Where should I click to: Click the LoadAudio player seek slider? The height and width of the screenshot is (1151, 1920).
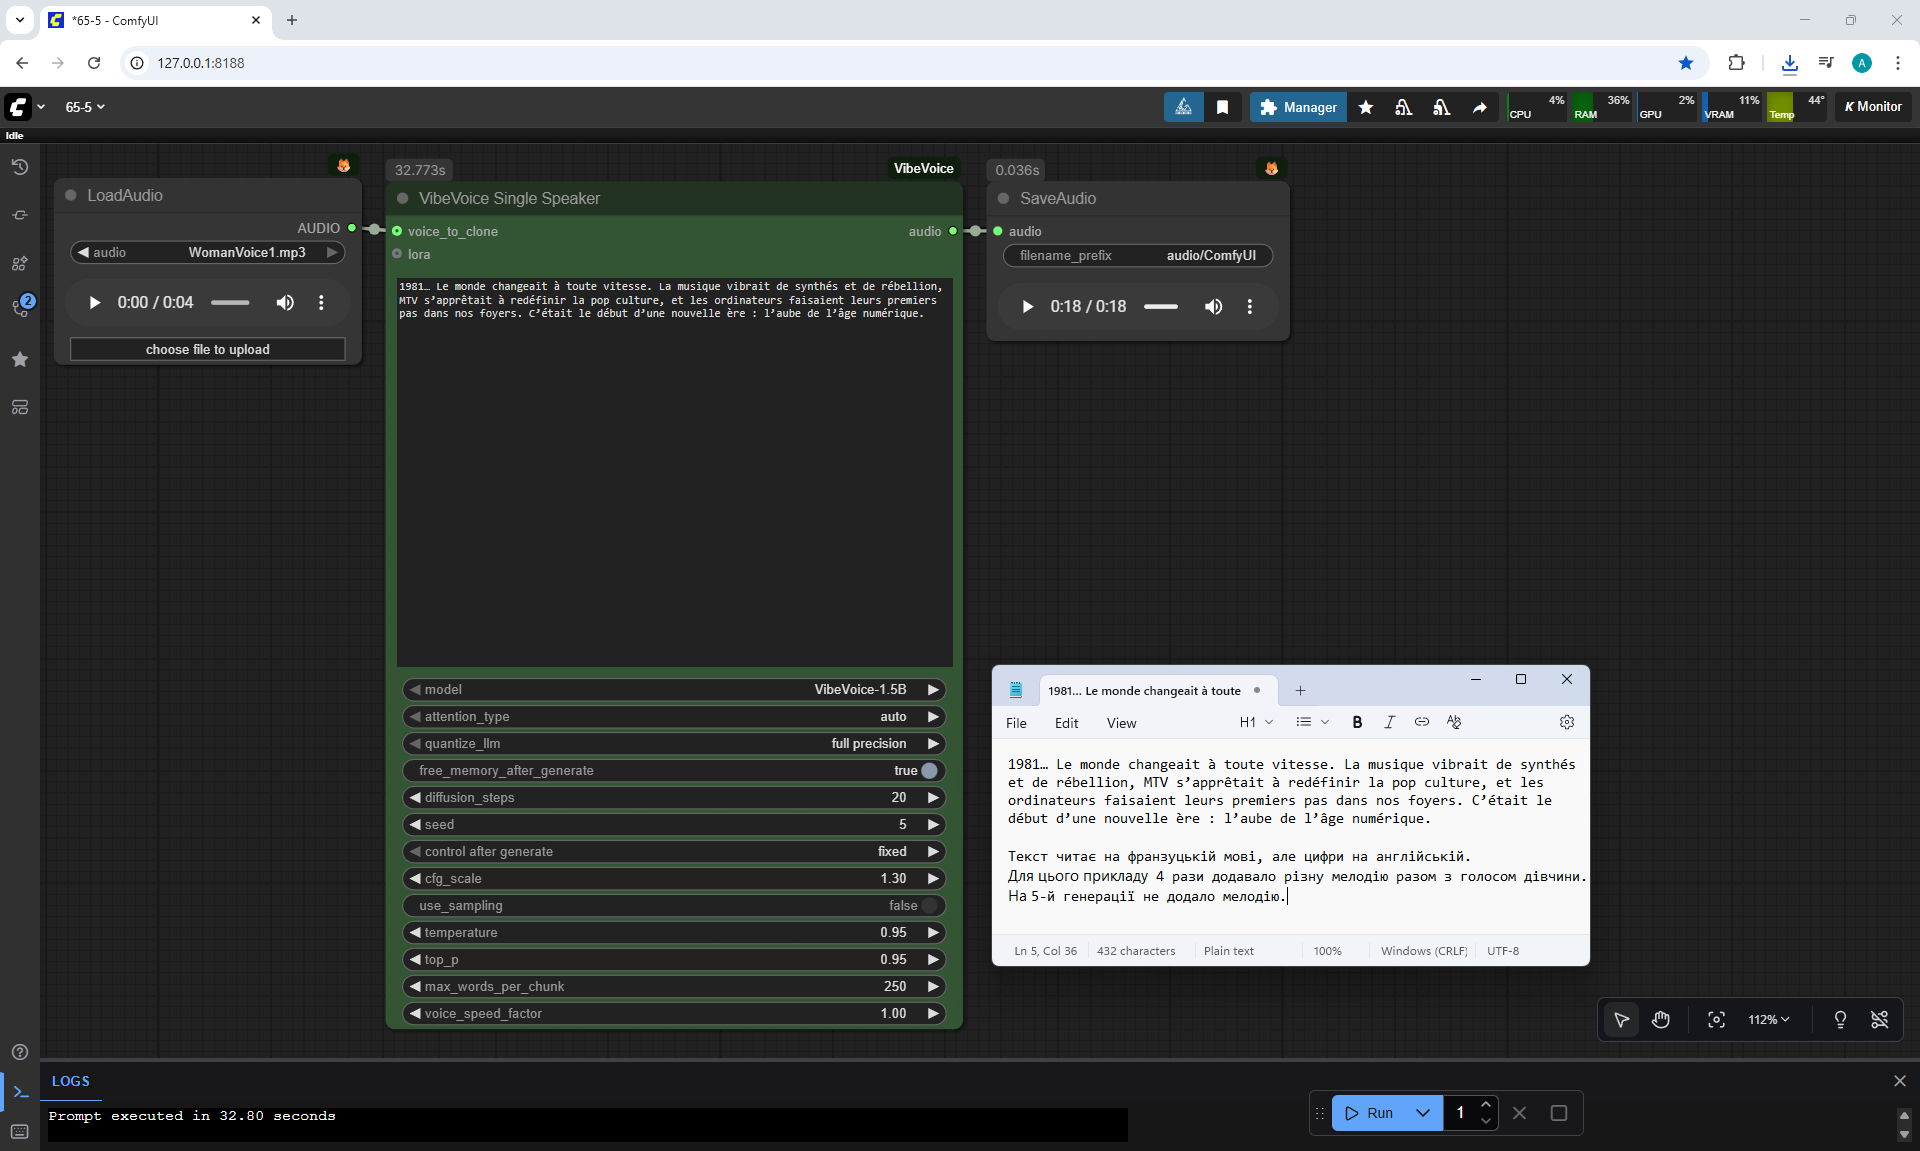click(230, 302)
